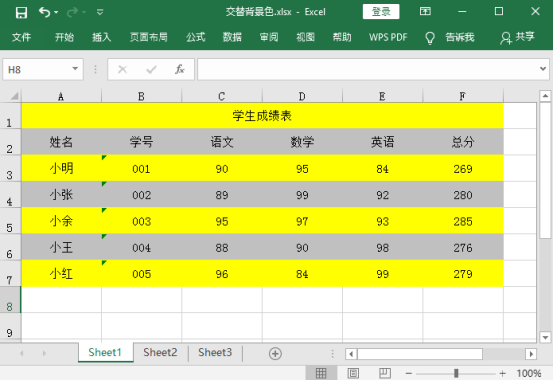The width and height of the screenshot is (554, 380).
Task: Open Ribbon Display Options icon
Action: tap(425, 12)
